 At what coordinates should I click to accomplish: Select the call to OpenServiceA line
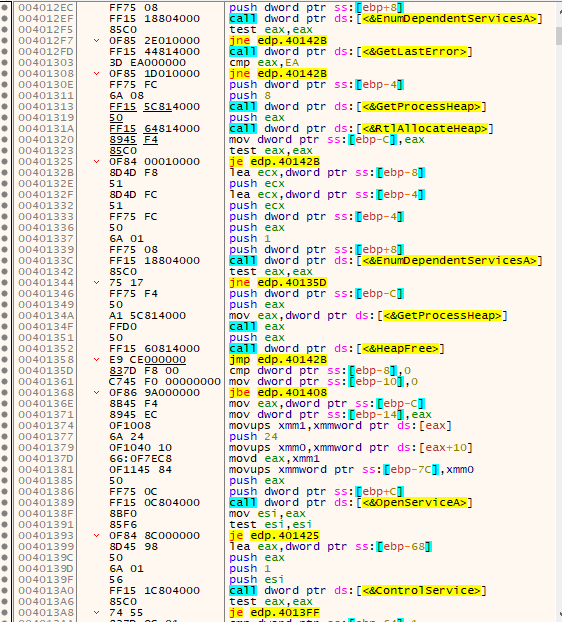coord(351,502)
